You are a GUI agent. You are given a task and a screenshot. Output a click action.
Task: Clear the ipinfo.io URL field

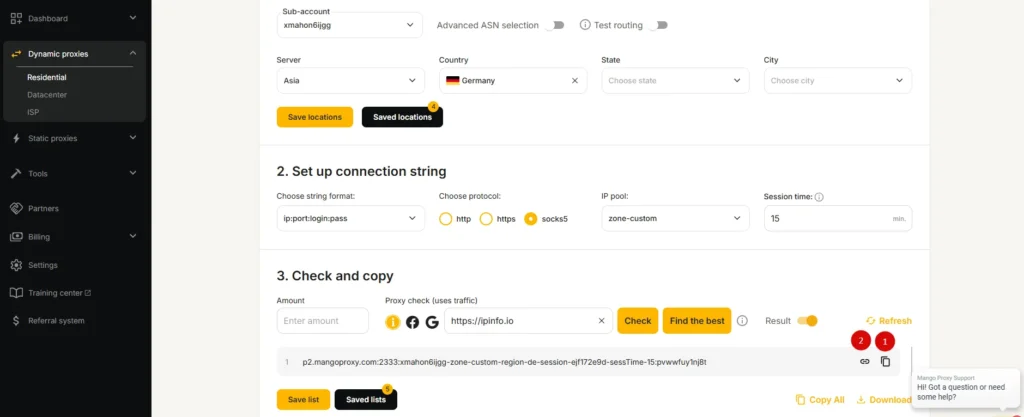pyautogui.click(x=601, y=320)
